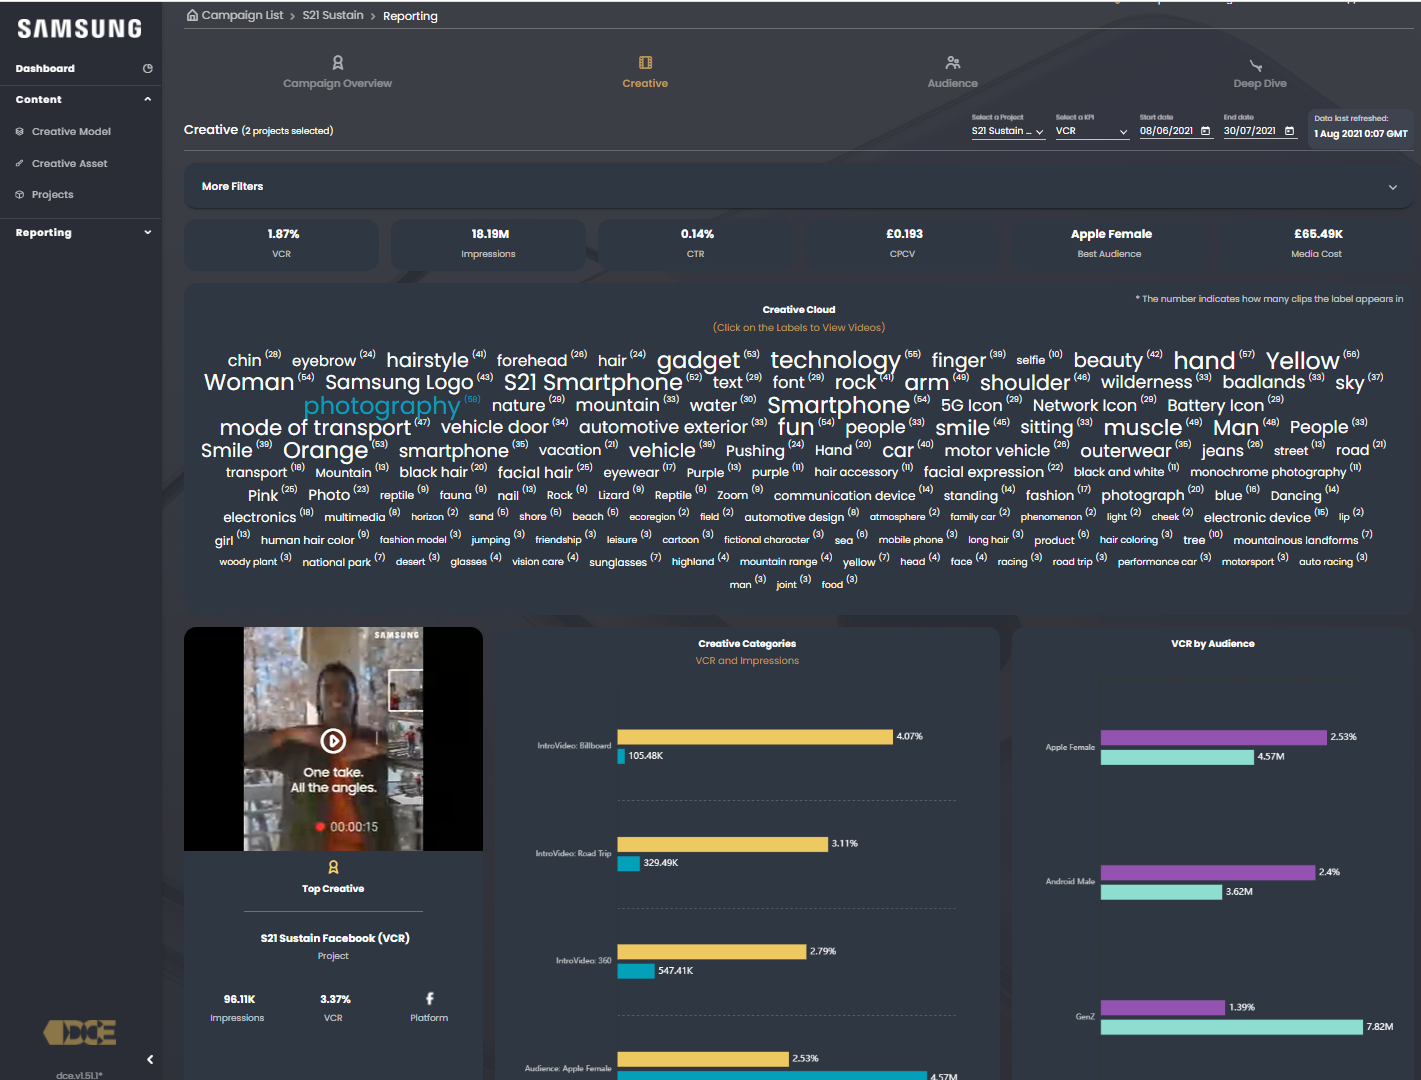Click the Samsung logo

point(80,29)
